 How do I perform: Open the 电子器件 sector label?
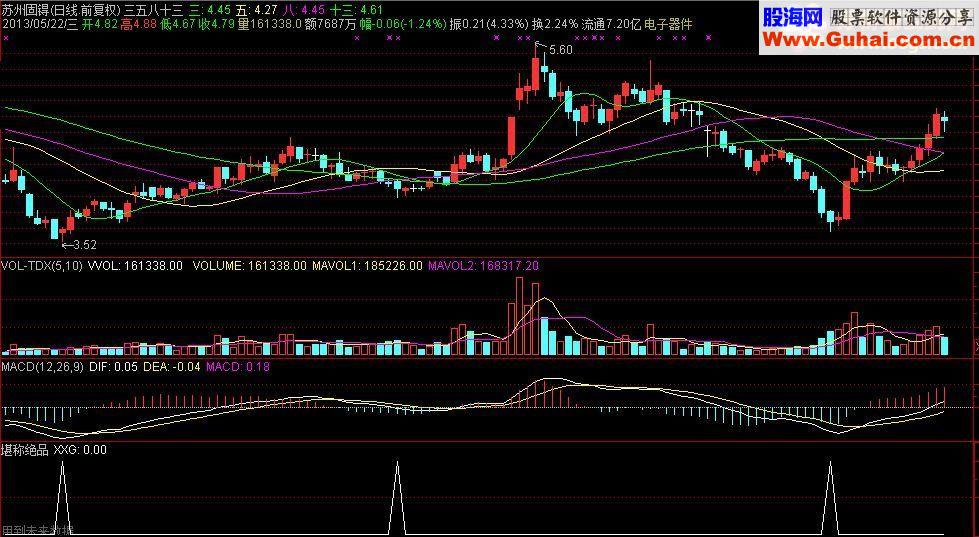(668, 25)
